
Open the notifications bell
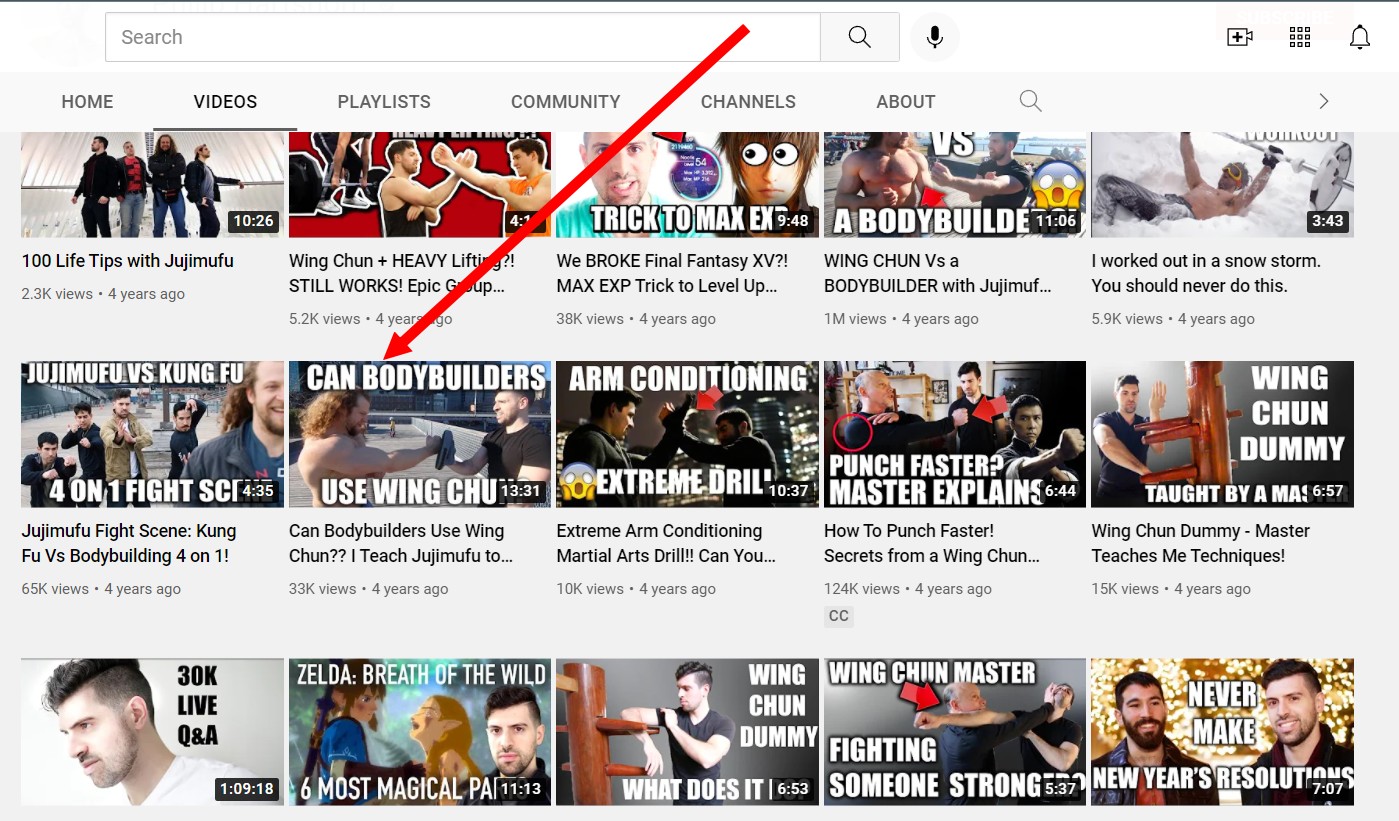[1360, 37]
